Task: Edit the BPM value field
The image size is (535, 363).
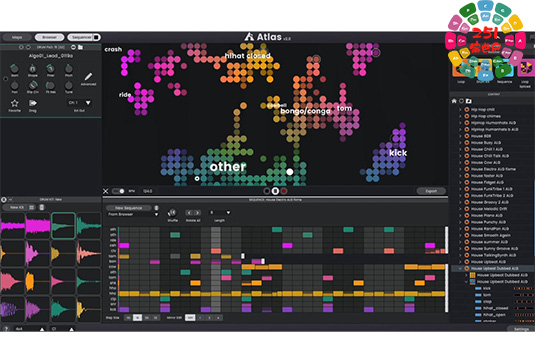Action: [147, 191]
